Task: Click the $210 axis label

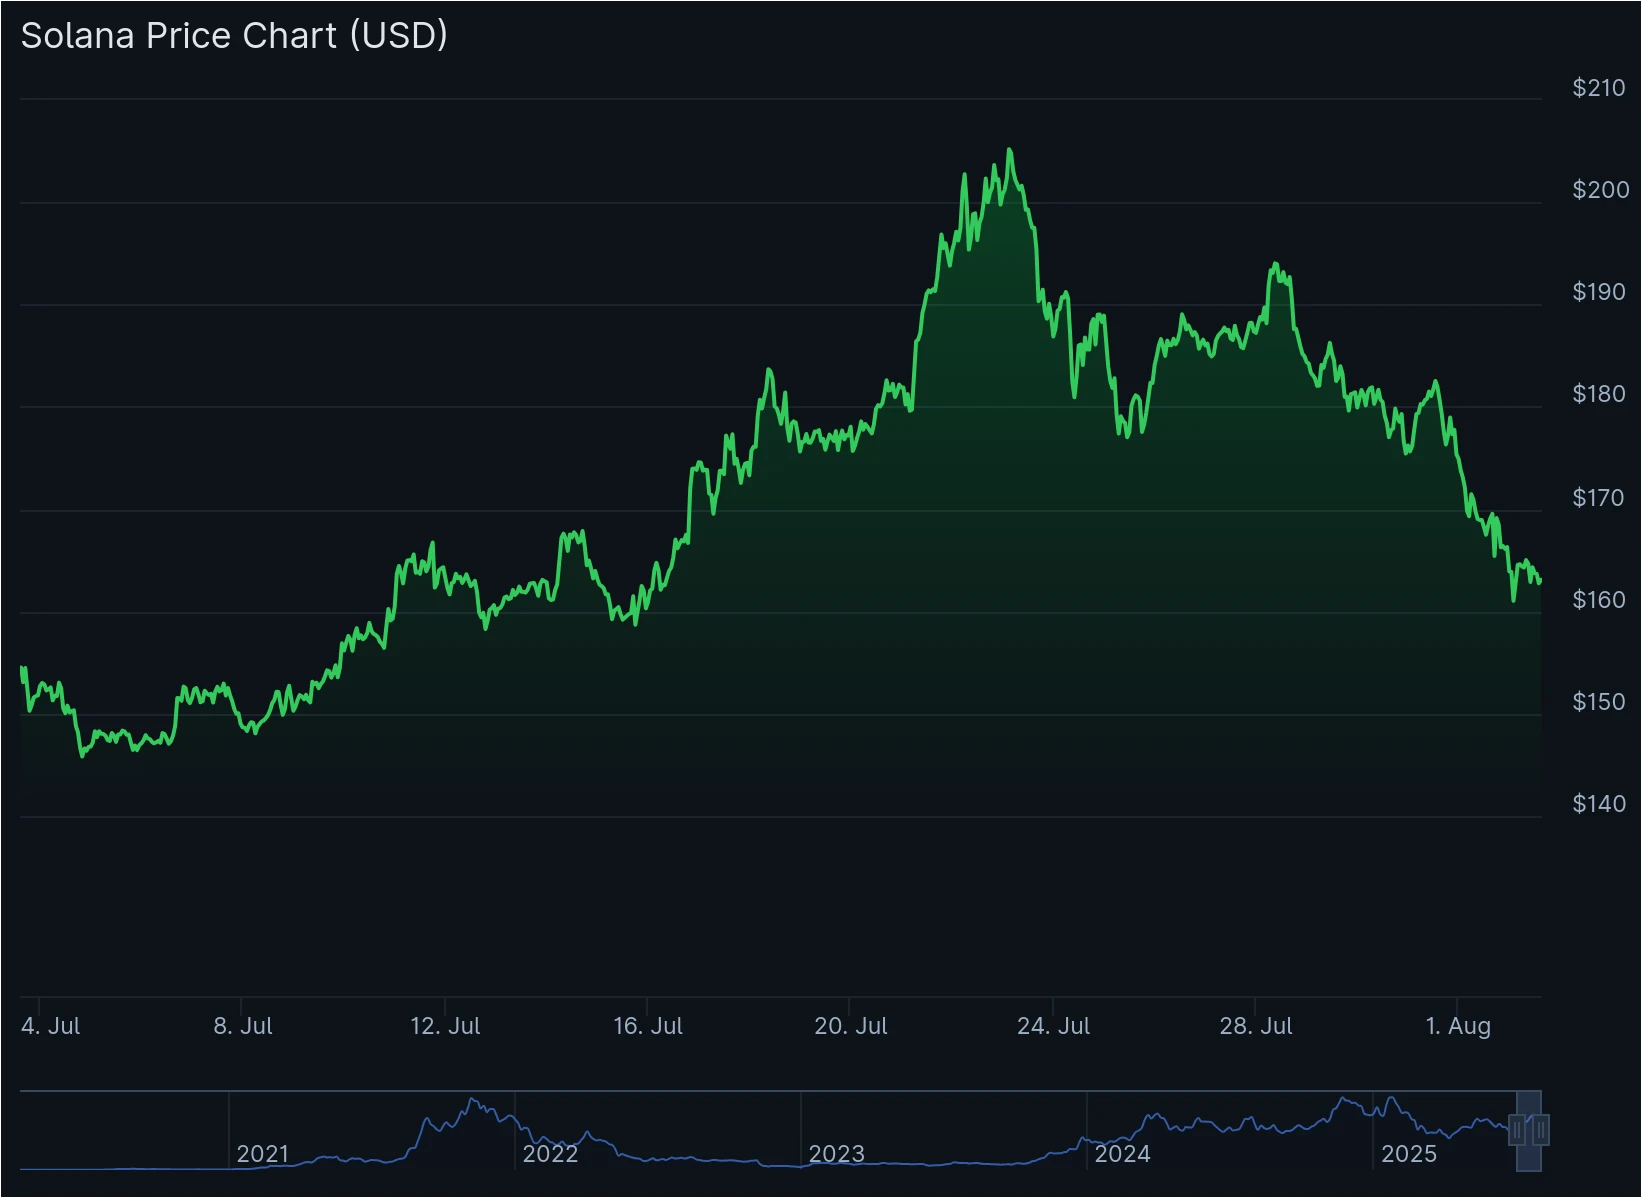Action: 1598,88
